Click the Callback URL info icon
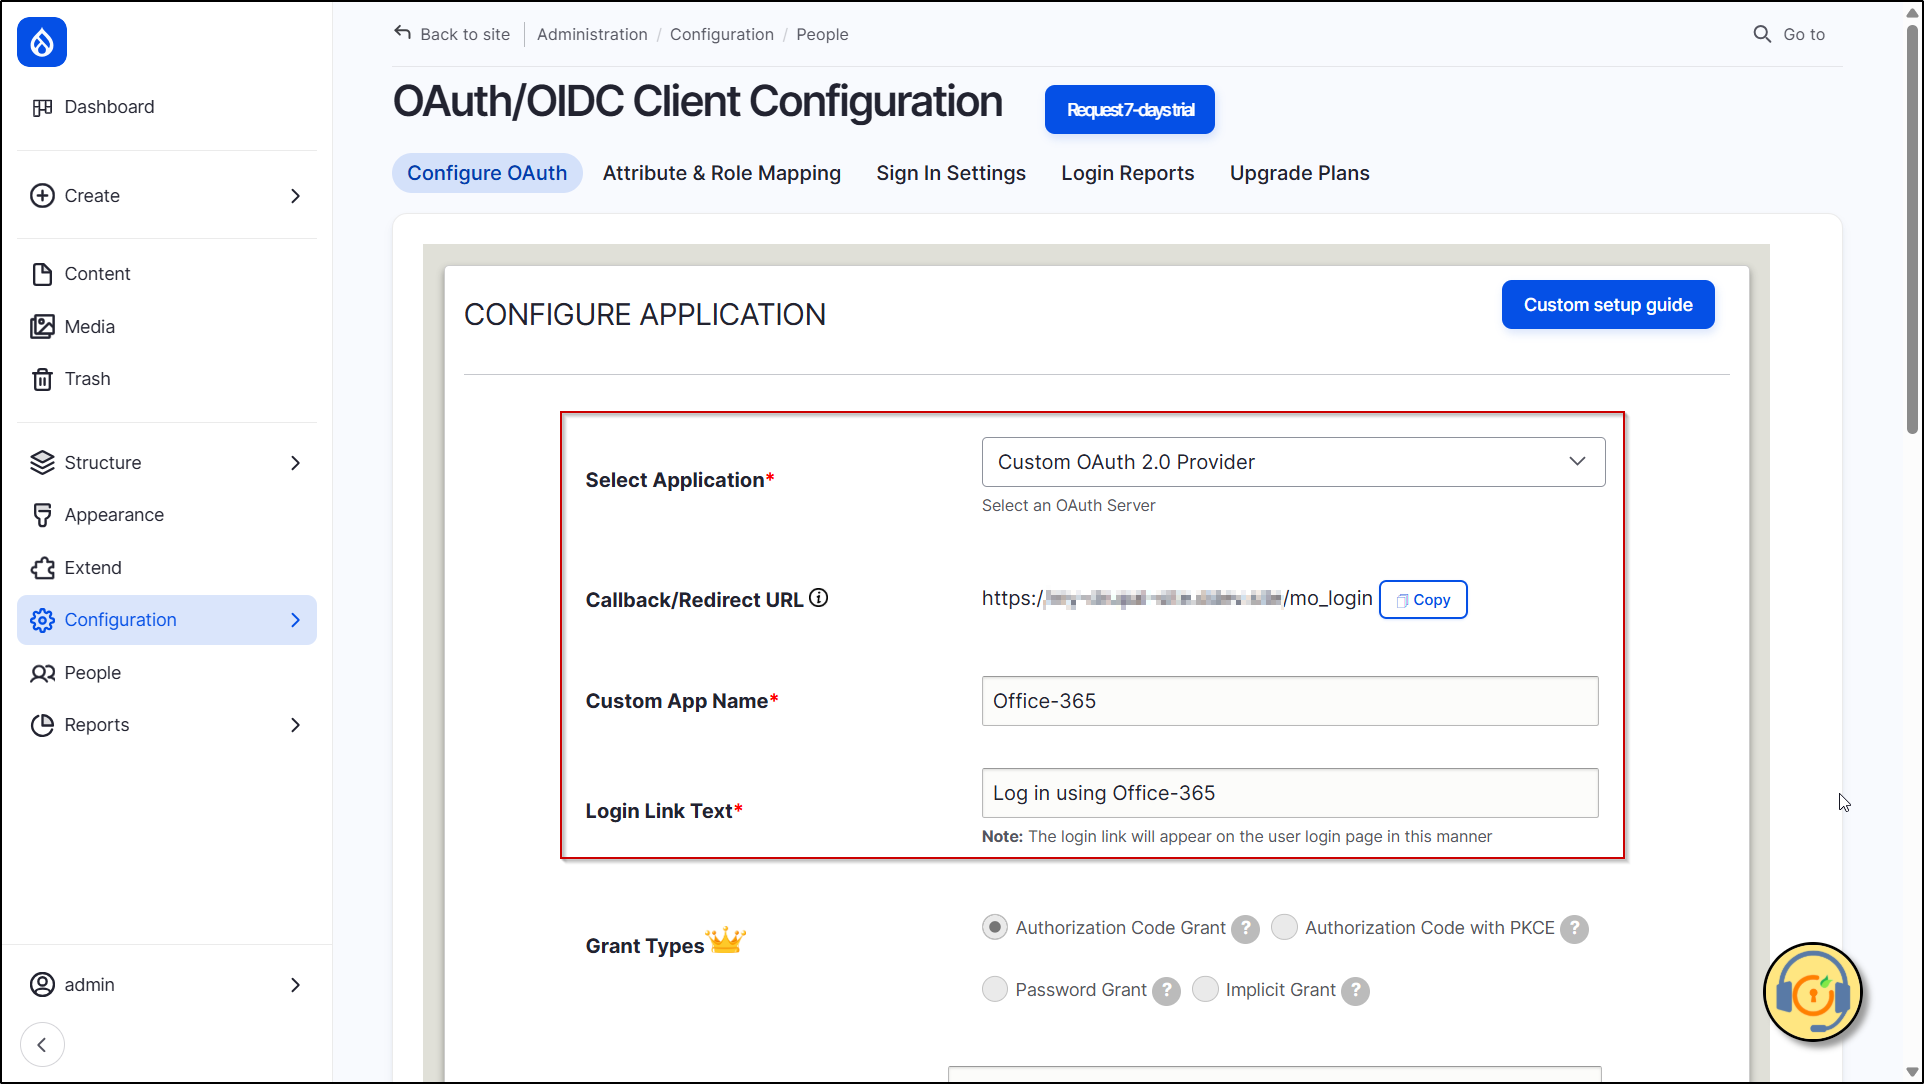Screen dimensions: 1924x1084 pyautogui.click(x=819, y=598)
